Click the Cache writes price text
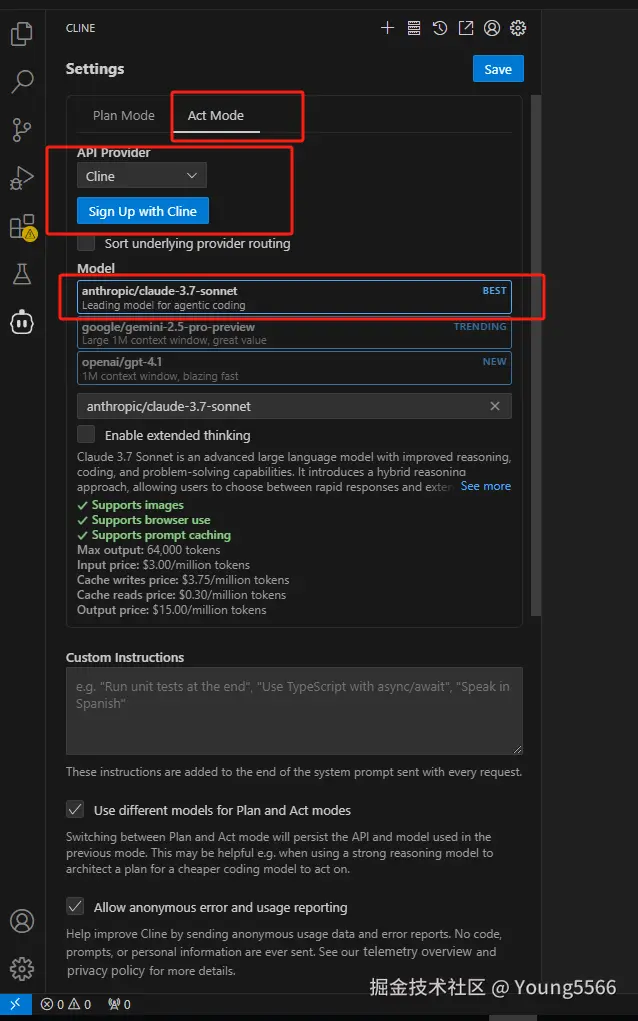This screenshot has height=1021, width=638. [x=183, y=580]
